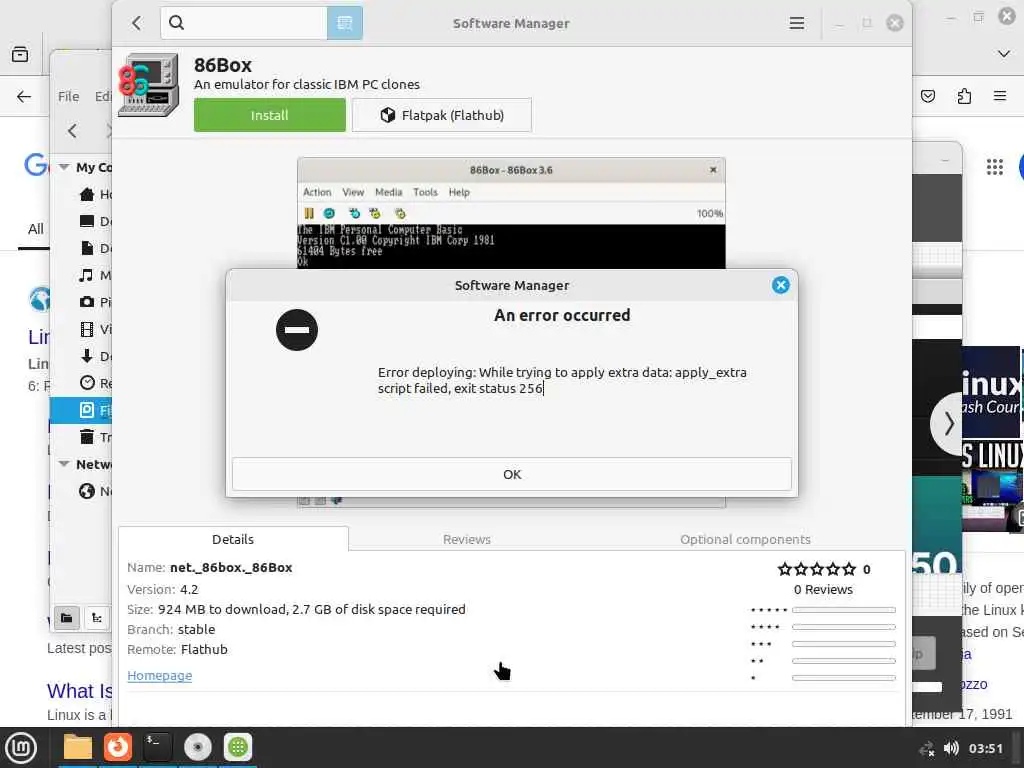
Task: Show tree view in file manager bottom bar
Action: tap(97, 618)
